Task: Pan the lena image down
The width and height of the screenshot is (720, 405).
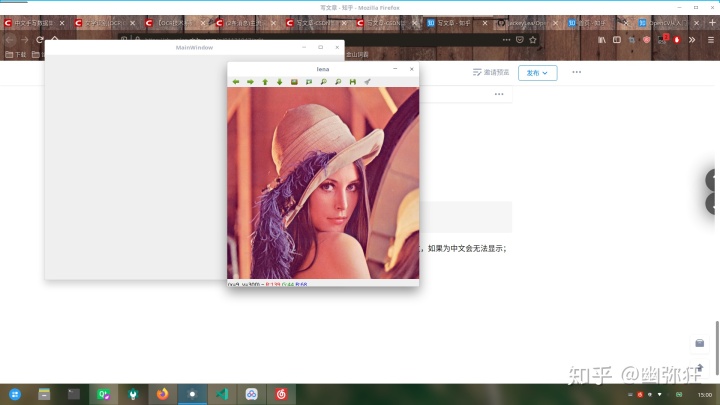Action: click(x=280, y=82)
